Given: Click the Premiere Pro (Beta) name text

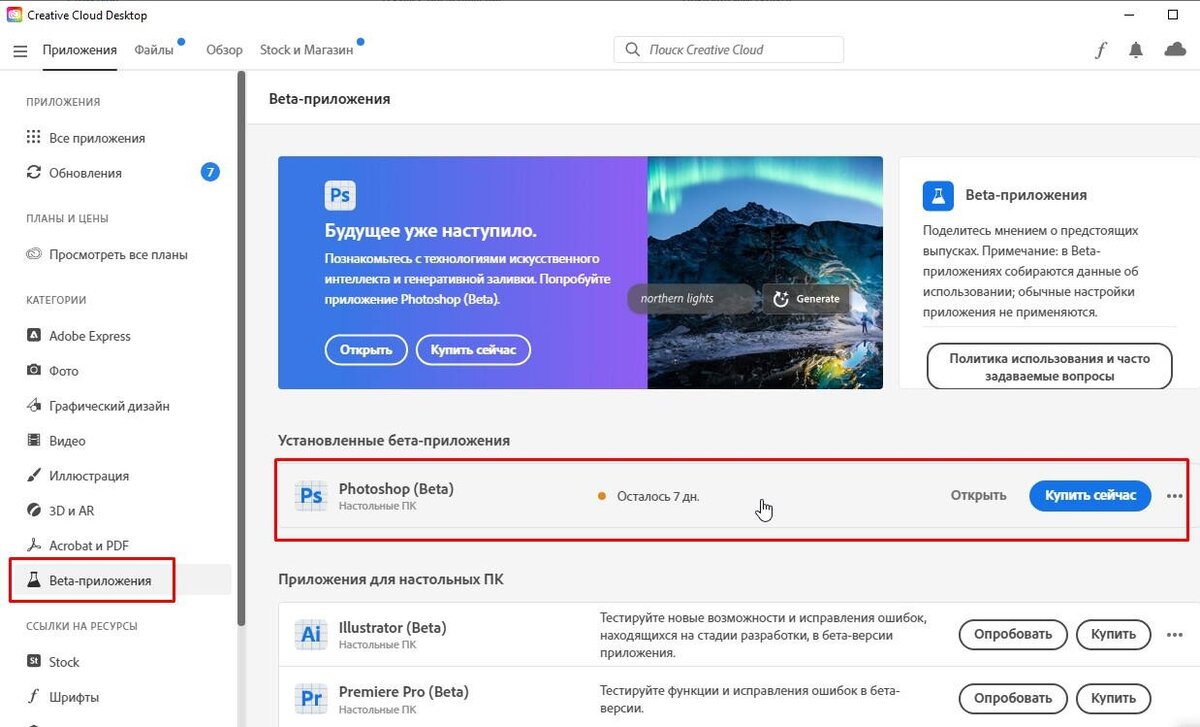Looking at the screenshot, I should pyautogui.click(x=403, y=691).
